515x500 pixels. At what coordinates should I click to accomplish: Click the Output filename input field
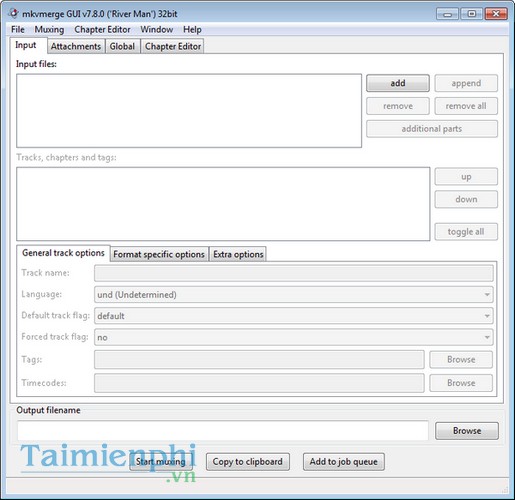223,431
